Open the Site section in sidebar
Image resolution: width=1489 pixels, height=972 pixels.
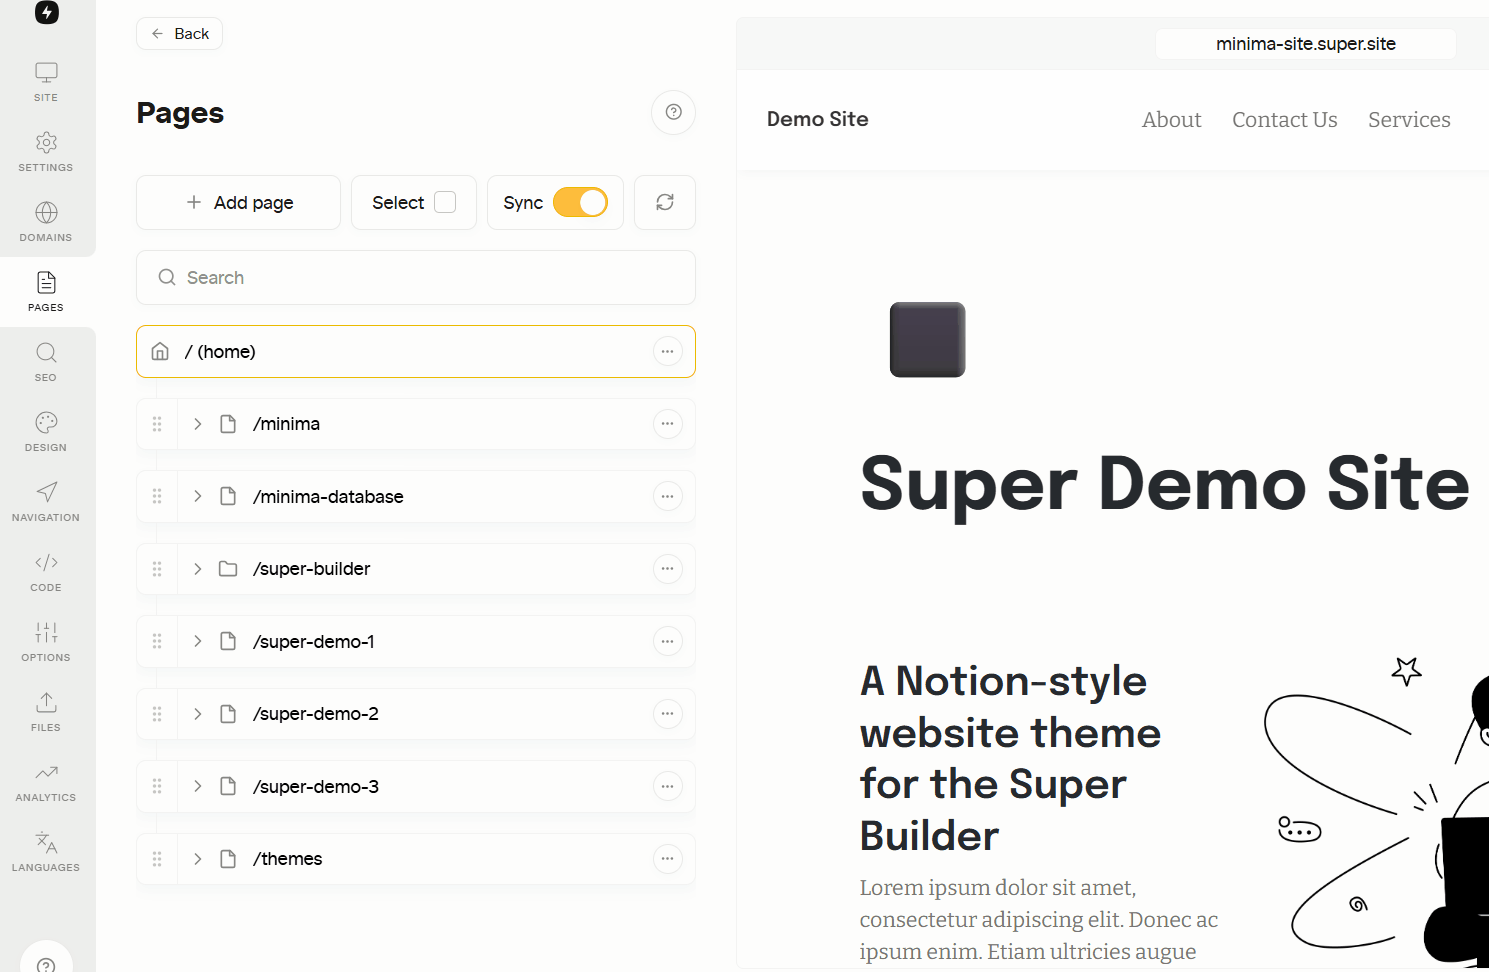[46, 82]
